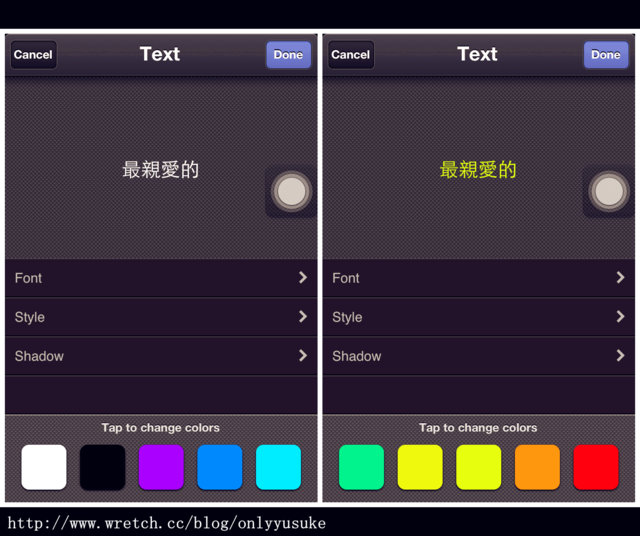This screenshot has width=640, height=536.
Task: Tap Cancel on the right screen
Action: [x=350, y=55]
